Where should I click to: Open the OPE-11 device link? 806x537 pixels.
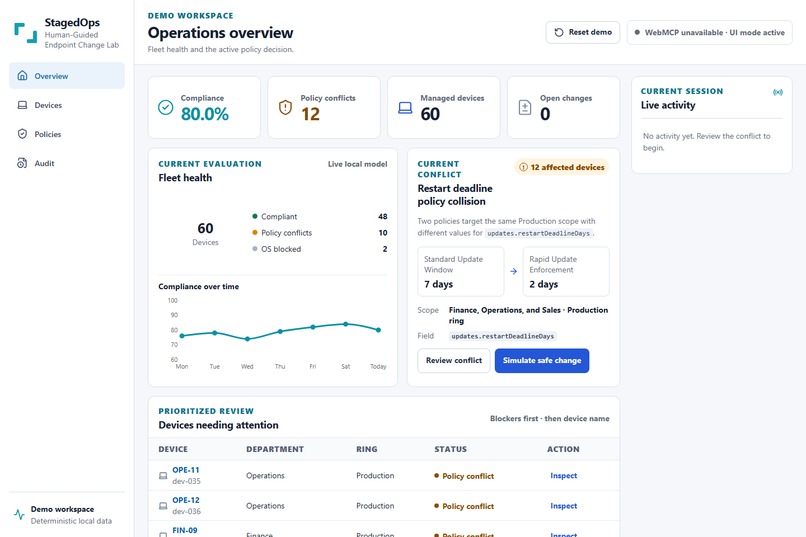pyautogui.click(x=186, y=470)
